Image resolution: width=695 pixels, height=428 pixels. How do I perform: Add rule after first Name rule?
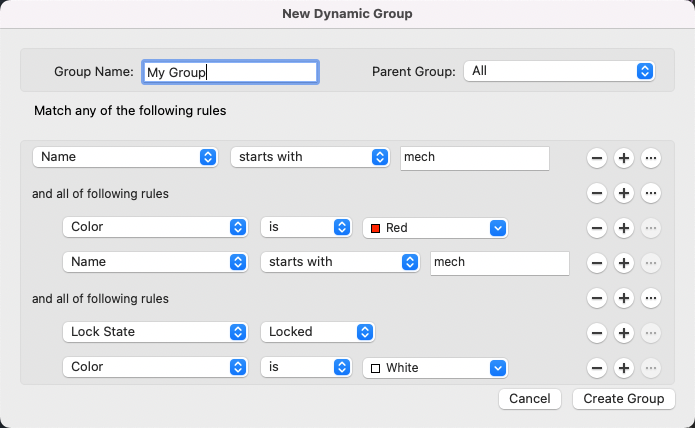click(x=623, y=158)
